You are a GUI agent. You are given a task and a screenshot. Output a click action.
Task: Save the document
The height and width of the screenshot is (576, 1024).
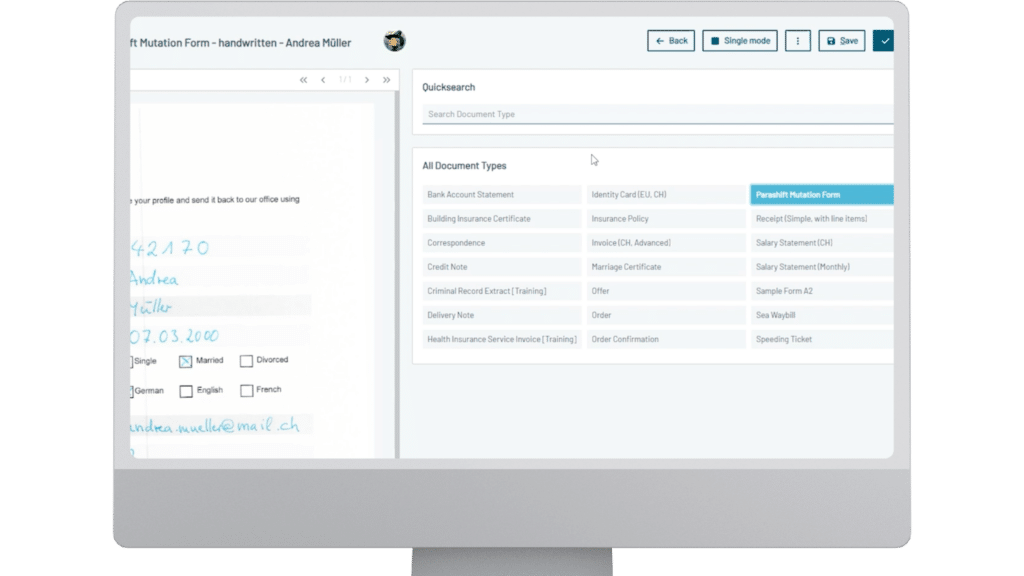pos(841,41)
